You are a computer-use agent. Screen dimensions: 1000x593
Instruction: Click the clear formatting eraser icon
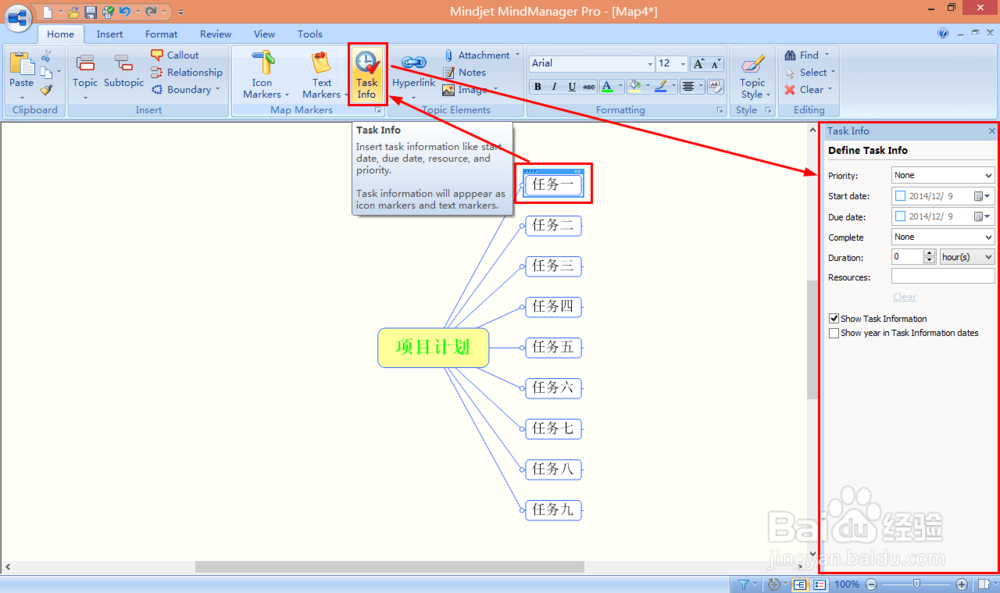[x=716, y=87]
